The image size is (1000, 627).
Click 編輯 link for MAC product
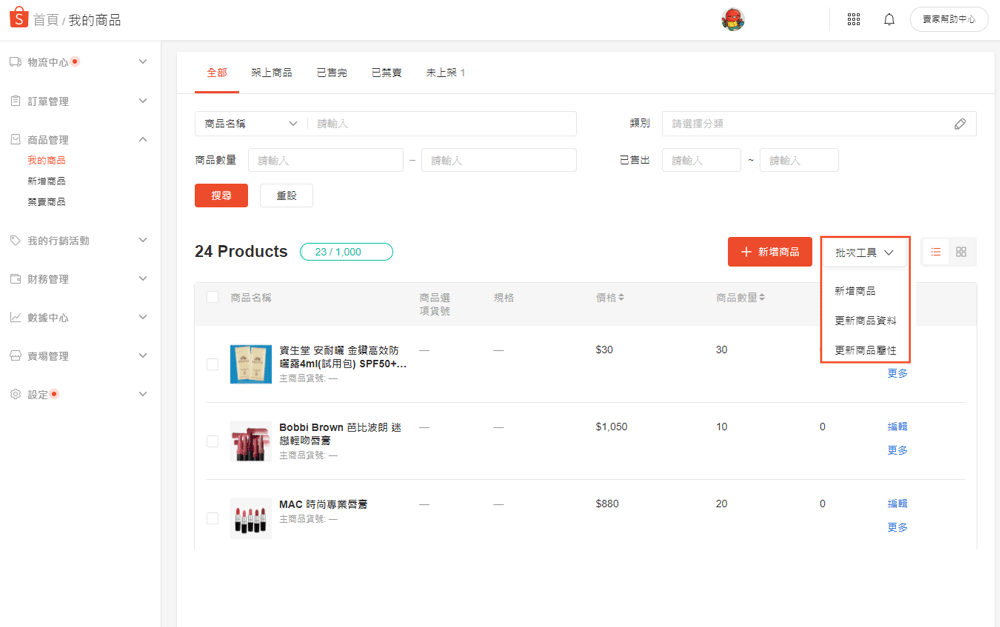click(x=897, y=504)
